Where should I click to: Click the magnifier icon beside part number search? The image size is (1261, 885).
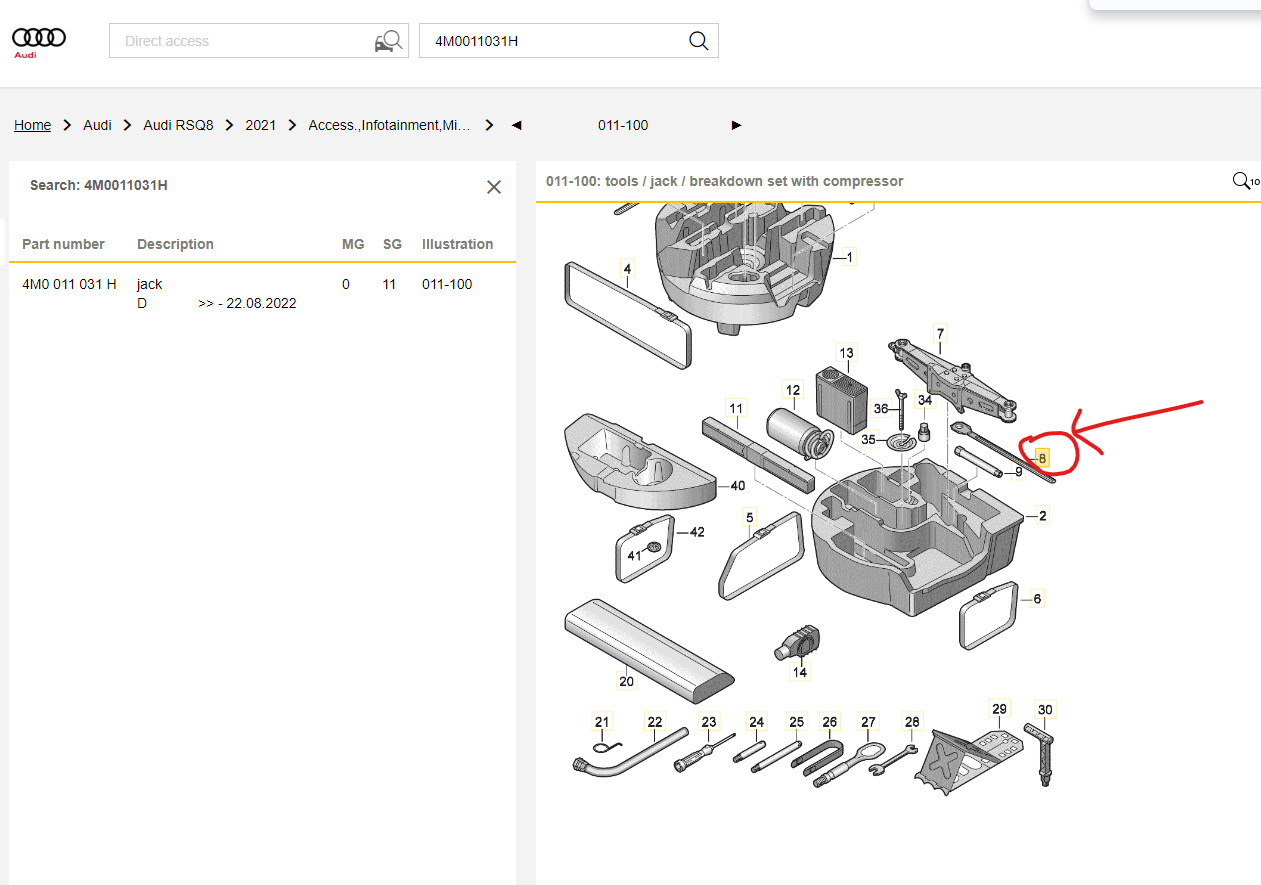(x=698, y=41)
